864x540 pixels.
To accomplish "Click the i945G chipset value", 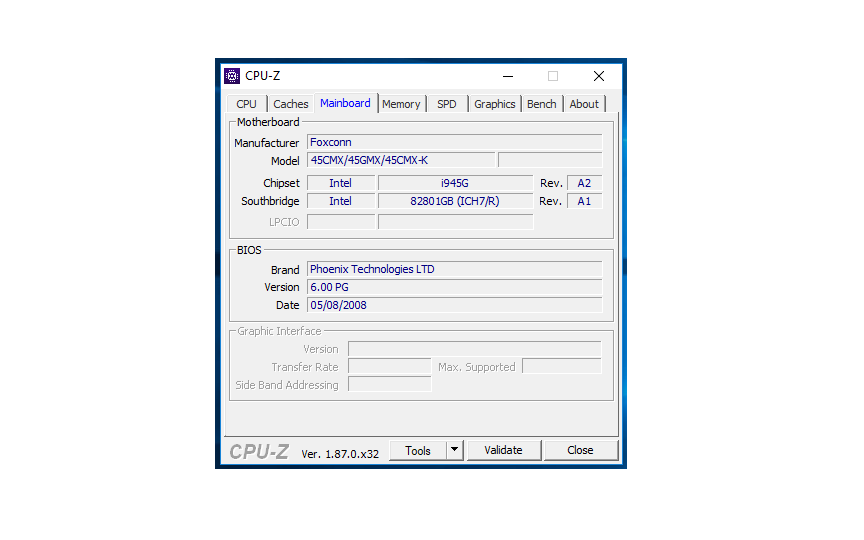I will click(x=455, y=183).
